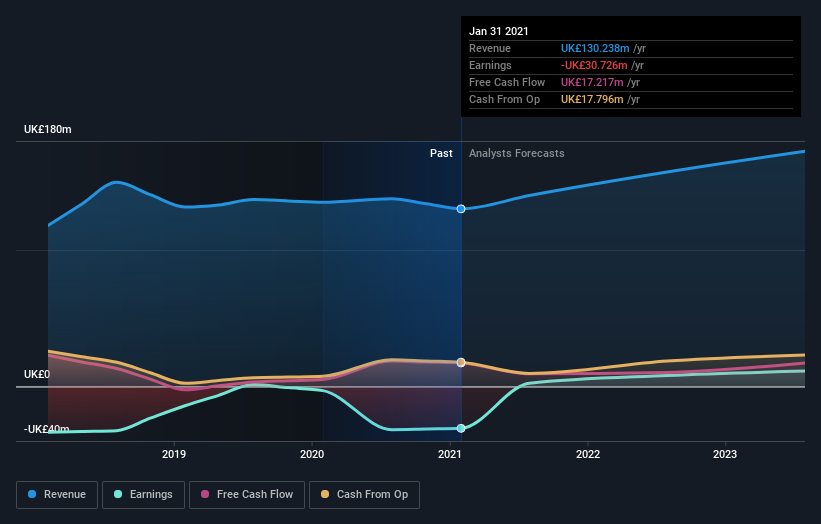The height and width of the screenshot is (524, 821).
Task: Click the UK£0 y-axis label
Action: click(x=37, y=374)
